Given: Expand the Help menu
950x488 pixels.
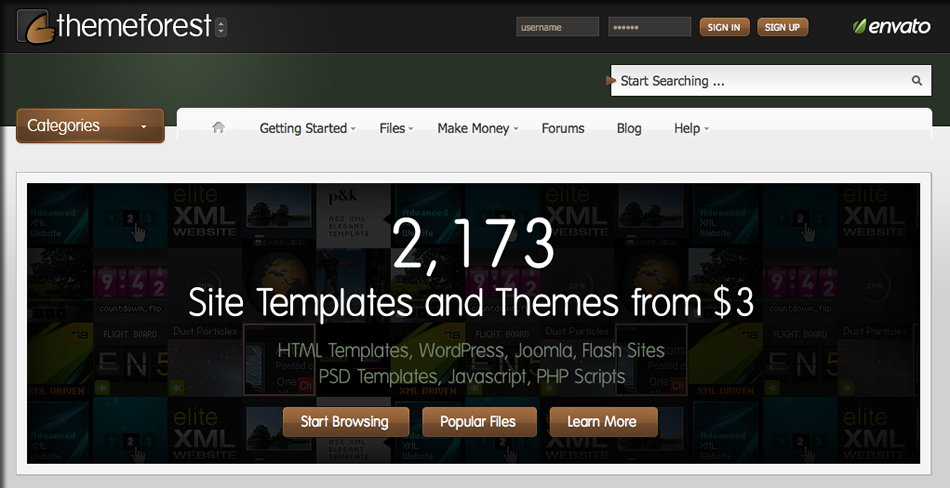Looking at the screenshot, I should point(691,128).
